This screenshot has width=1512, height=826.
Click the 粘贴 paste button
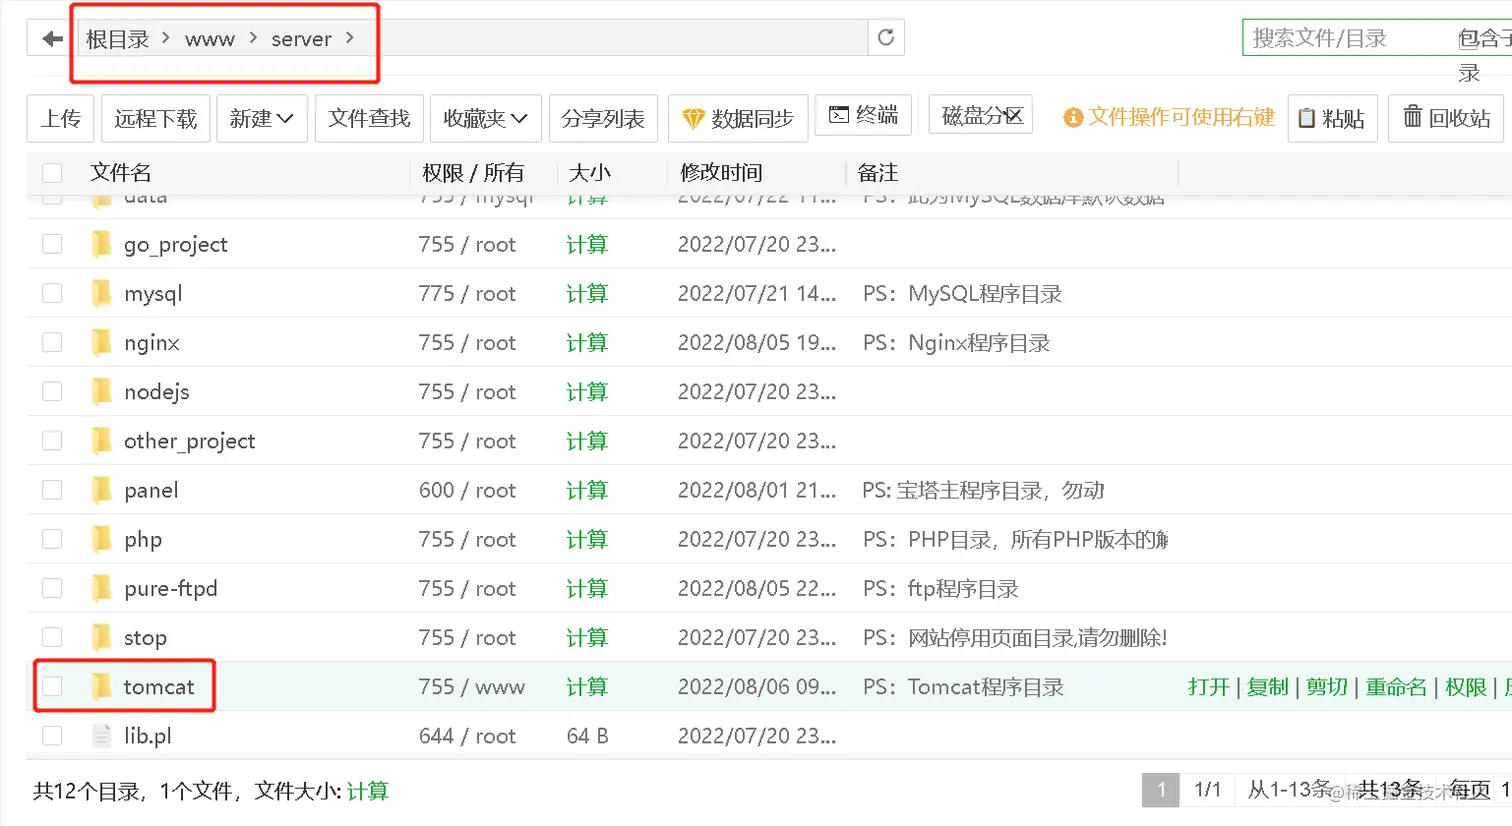click(1332, 119)
